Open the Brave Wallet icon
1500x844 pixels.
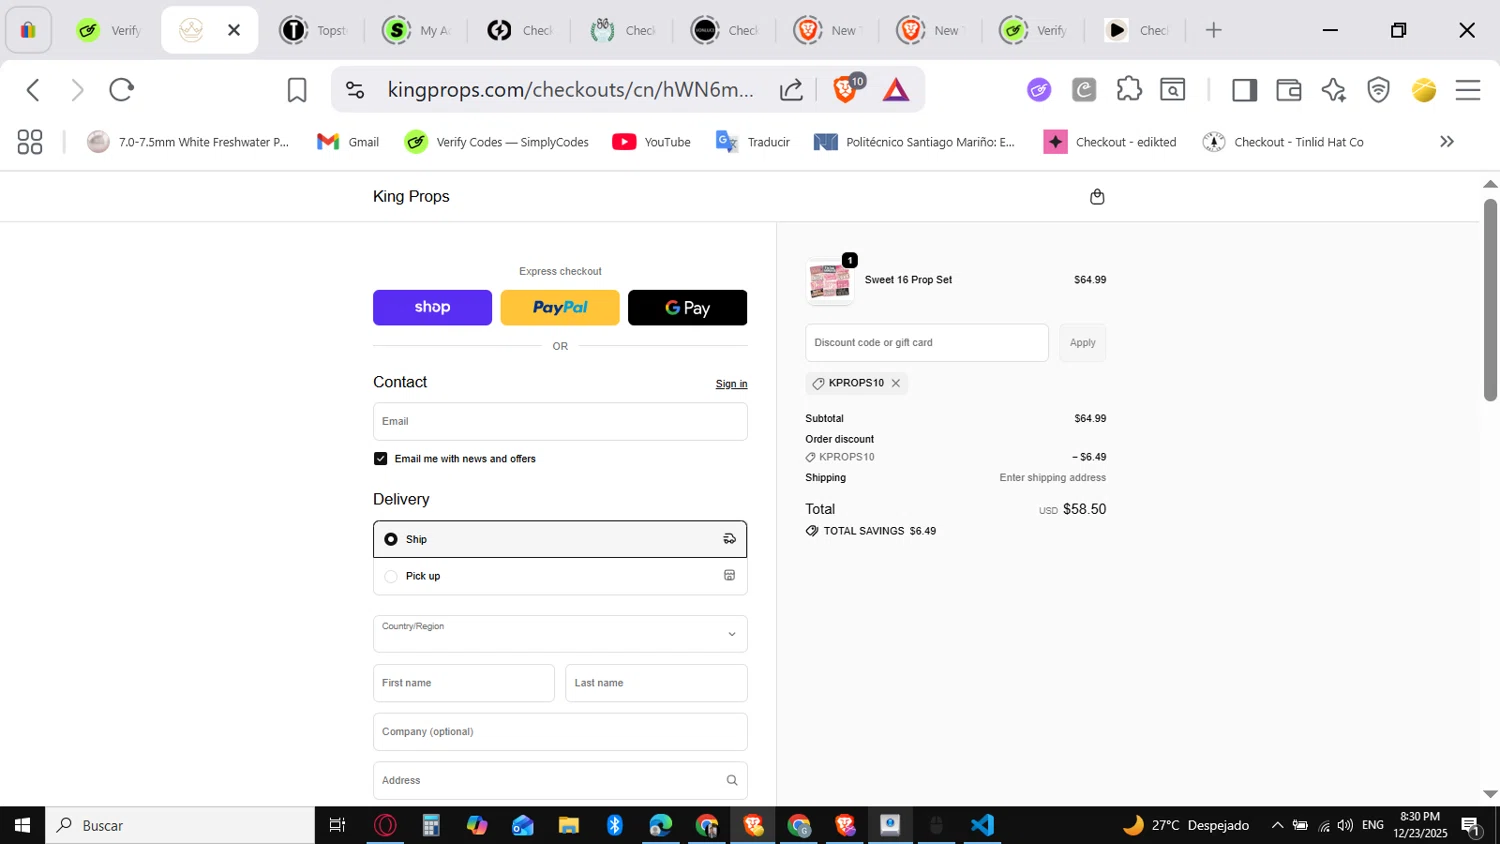1289,90
